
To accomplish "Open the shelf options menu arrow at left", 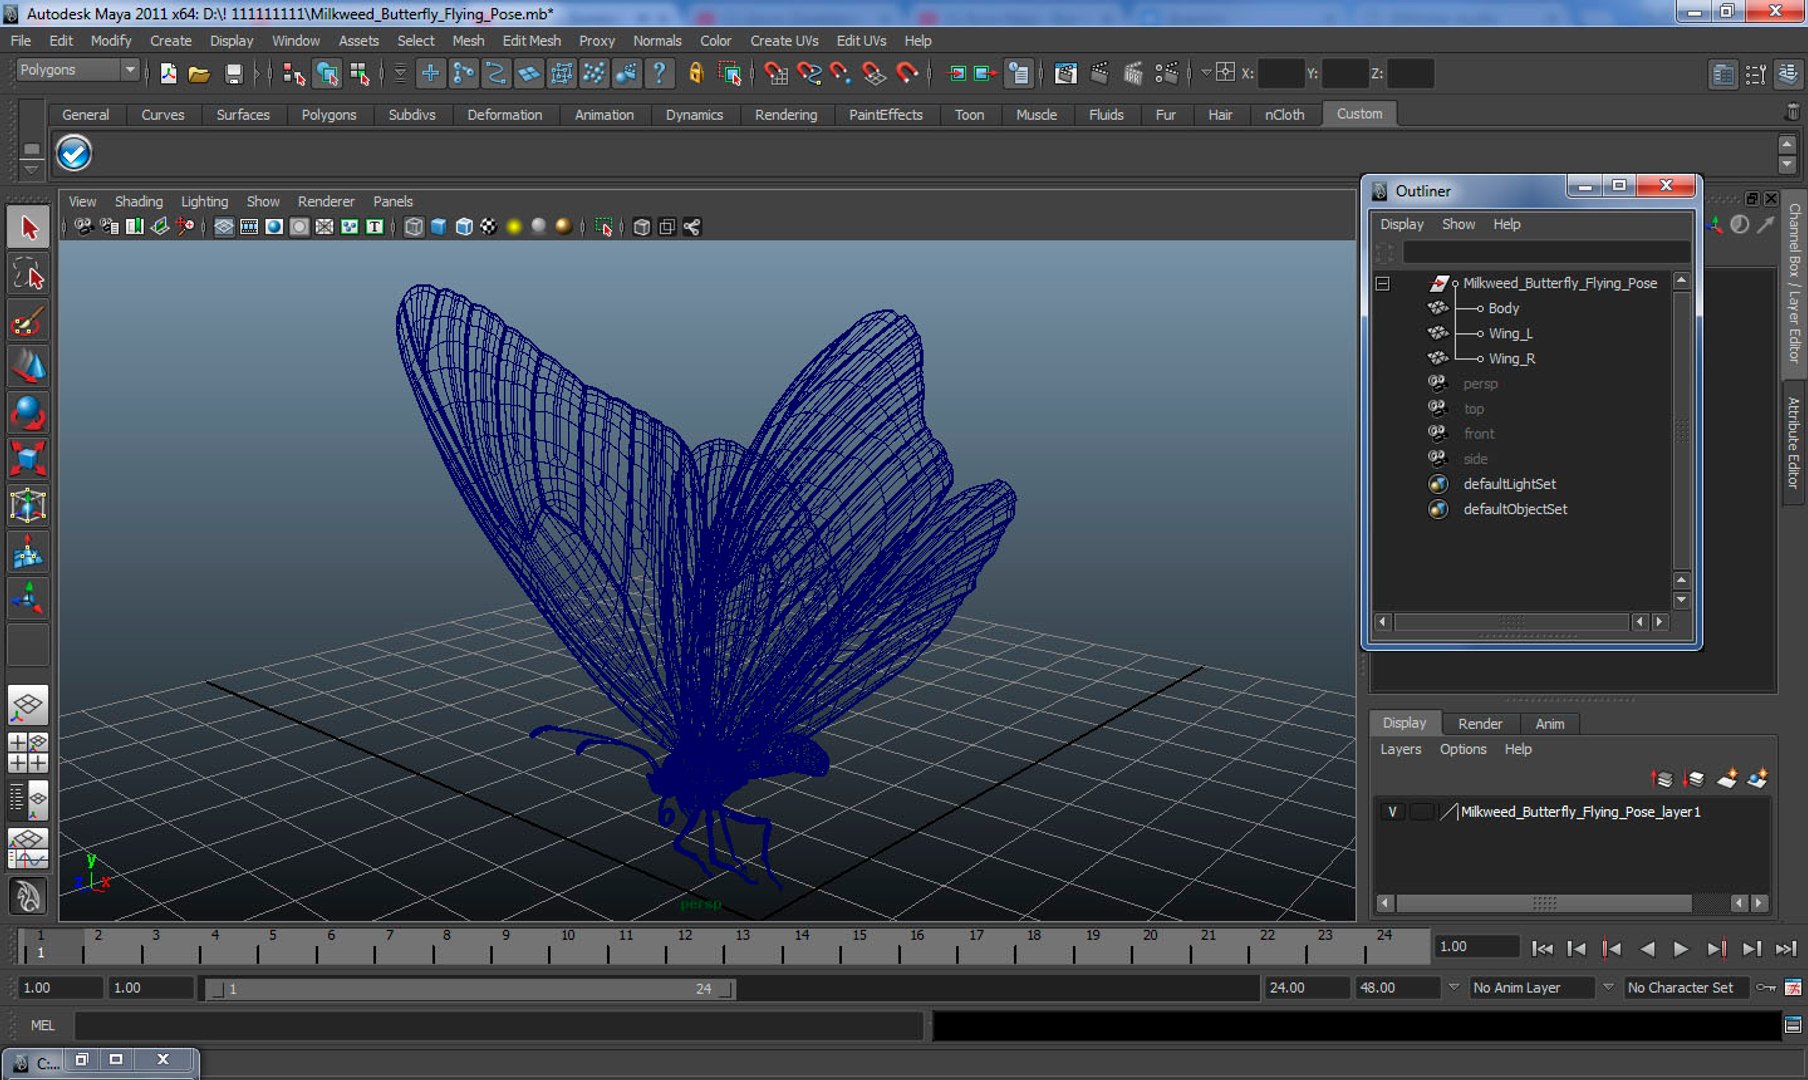I will [x=31, y=168].
